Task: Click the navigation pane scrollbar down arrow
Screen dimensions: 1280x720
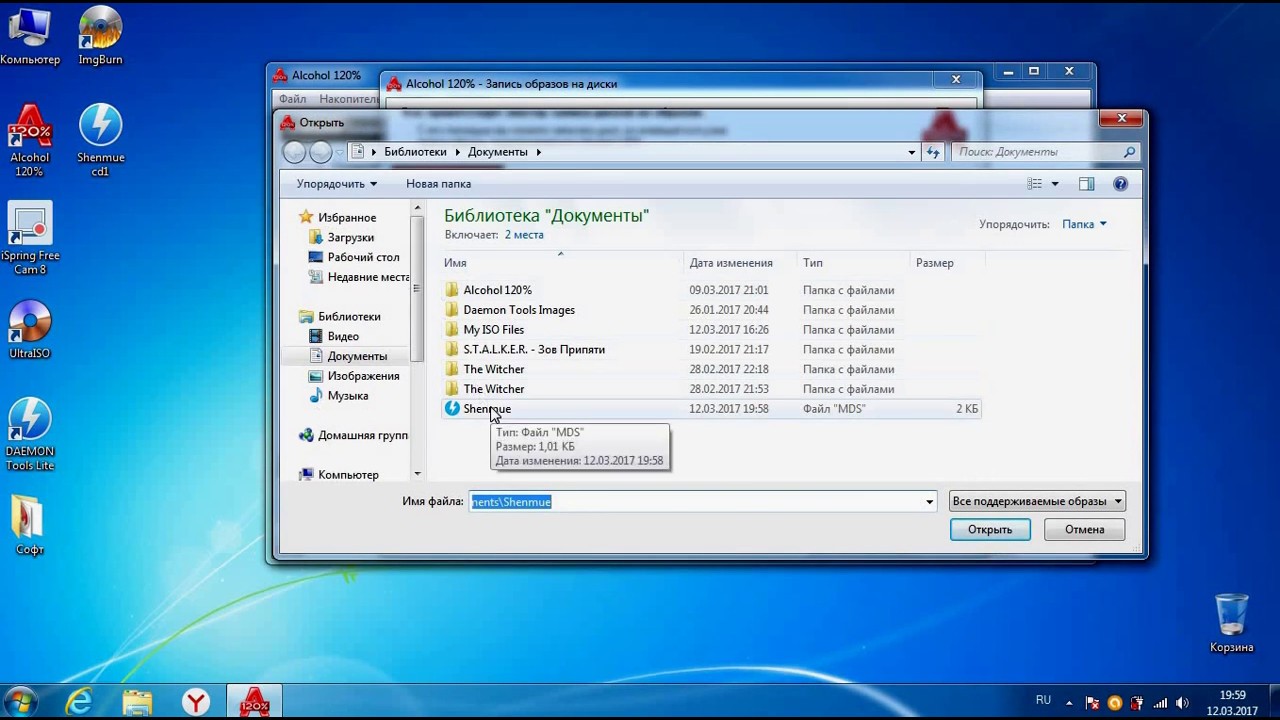Action: click(417, 474)
